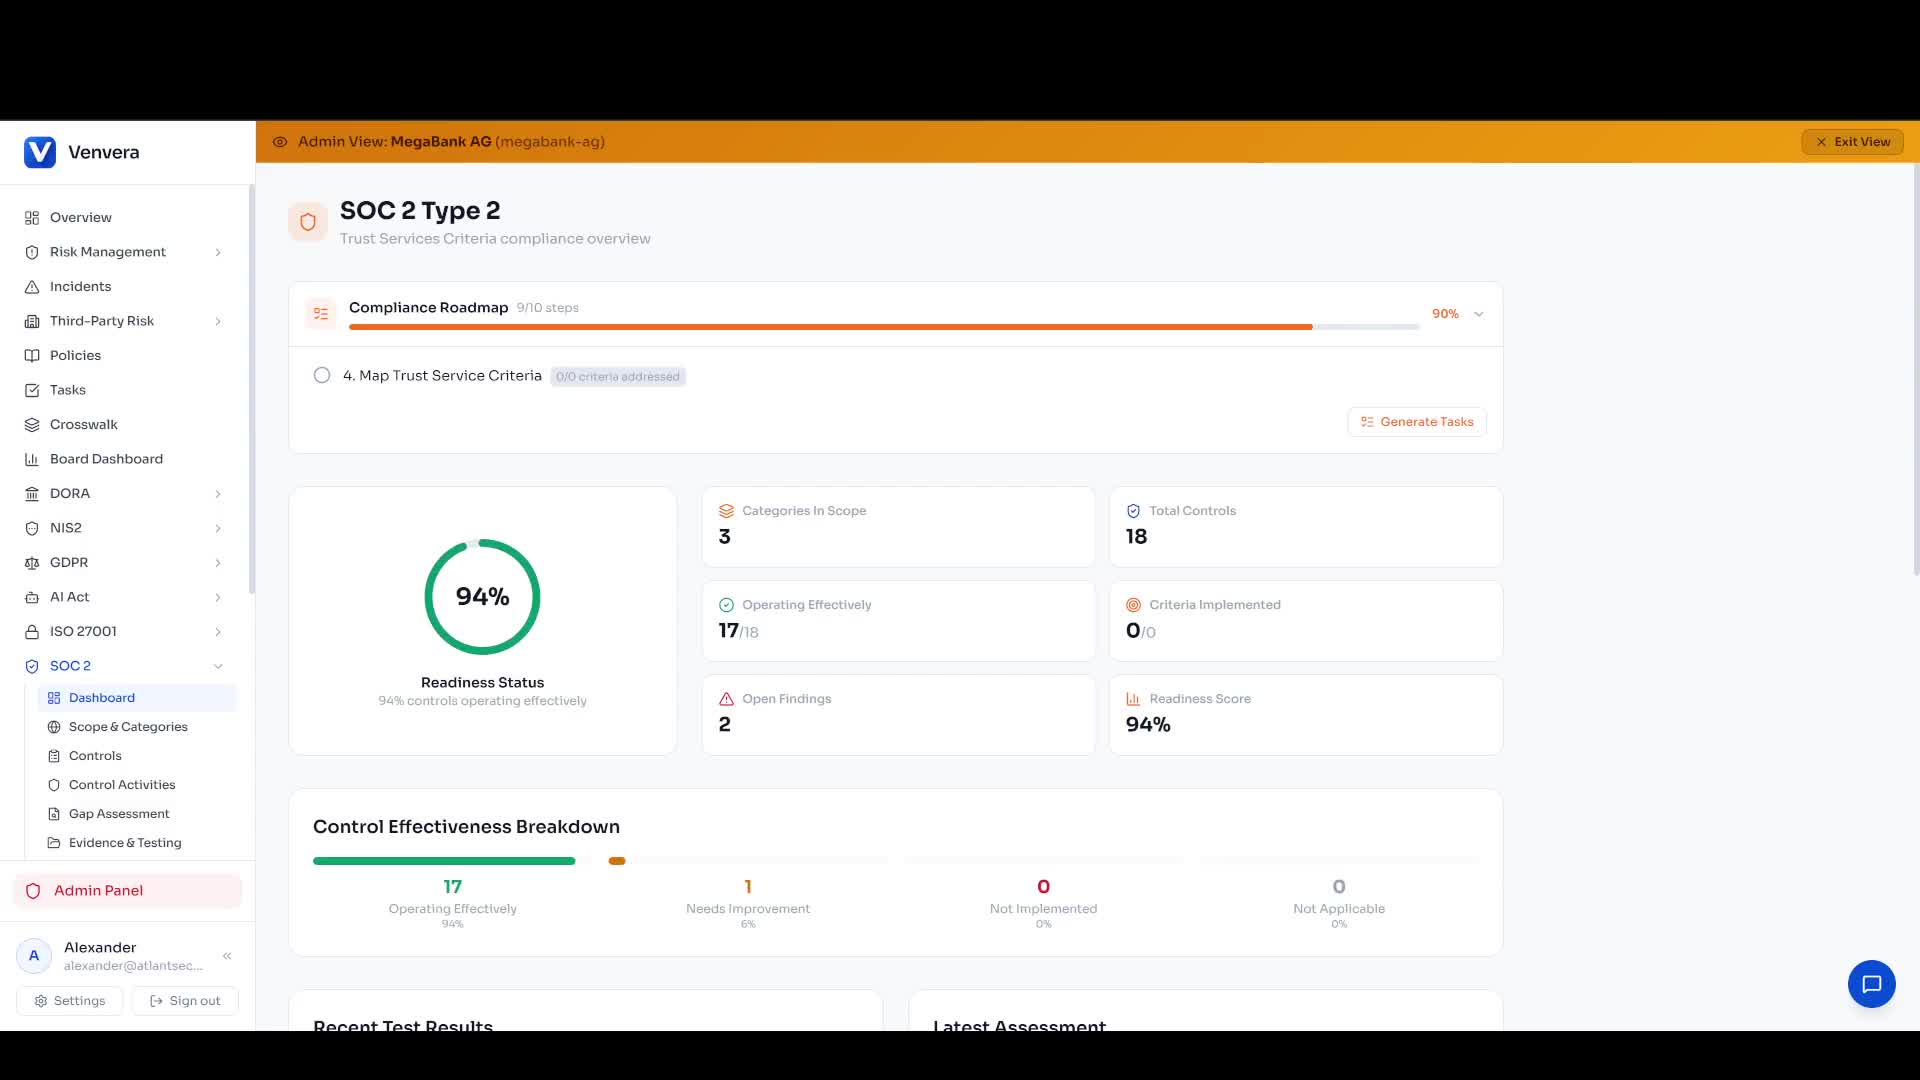Go to Scope & Categories
The height and width of the screenshot is (1080, 1920).
[128, 727]
